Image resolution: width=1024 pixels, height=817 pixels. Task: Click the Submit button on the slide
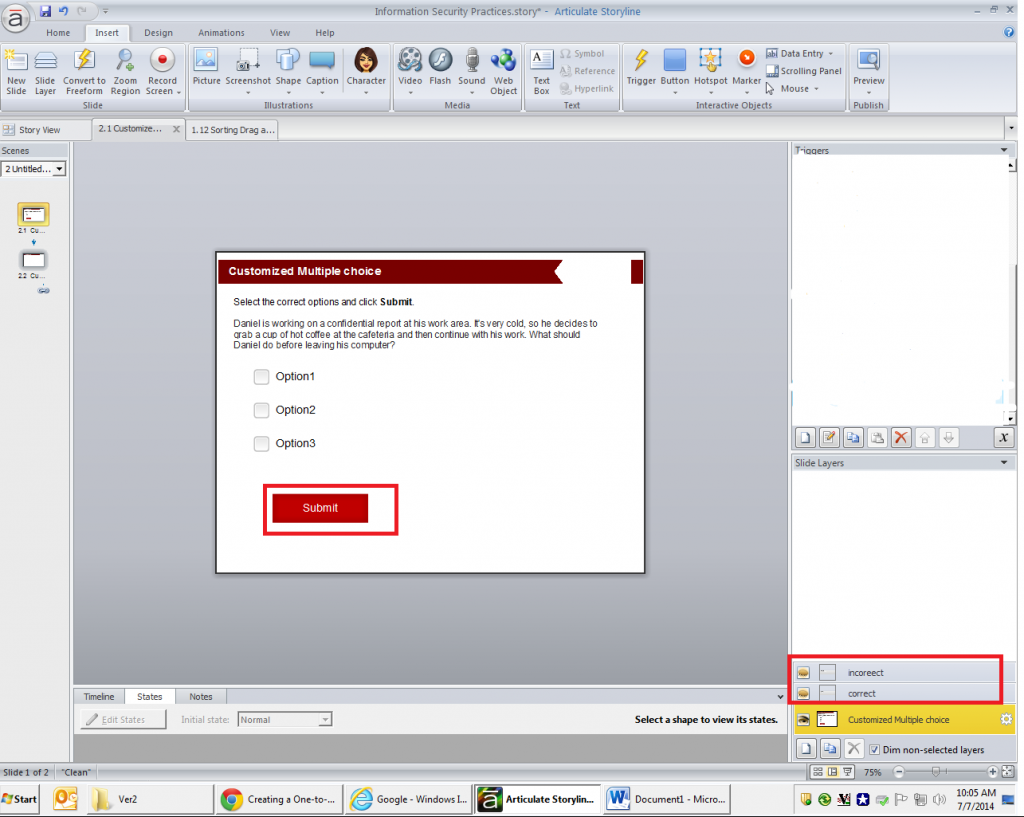click(319, 508)
